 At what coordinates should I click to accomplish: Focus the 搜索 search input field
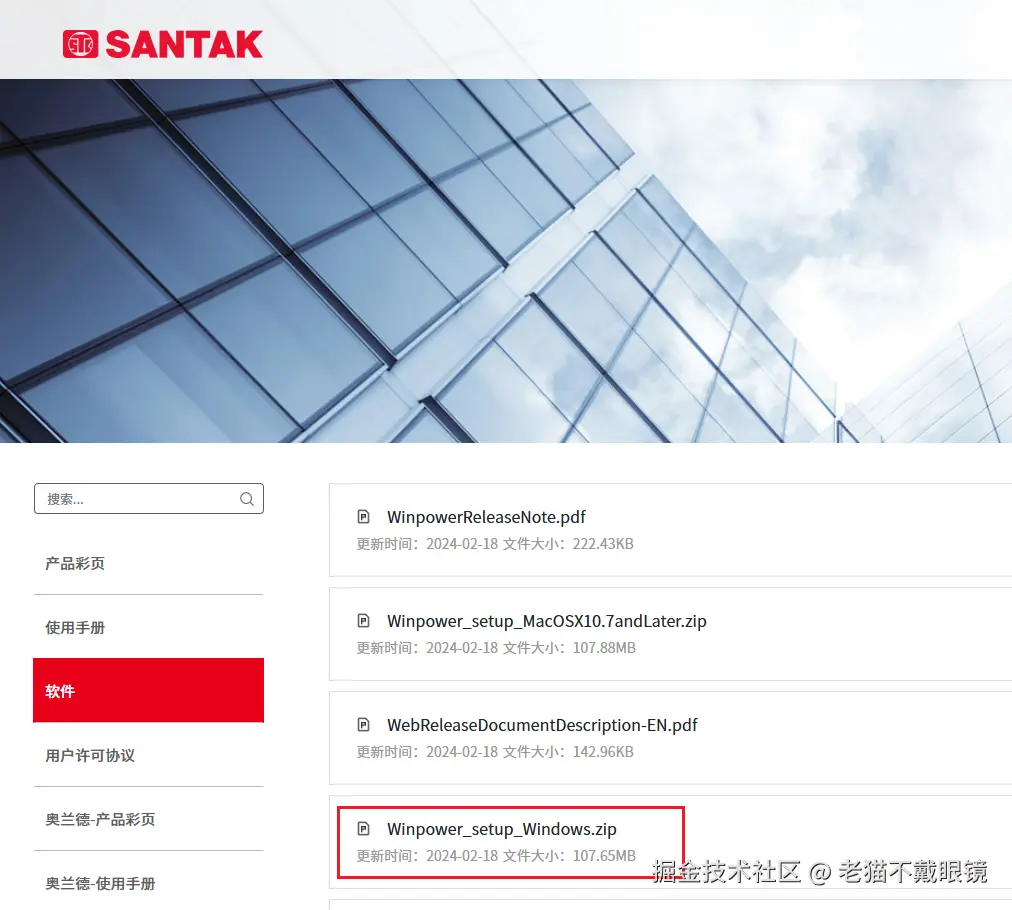click(148, 499)
